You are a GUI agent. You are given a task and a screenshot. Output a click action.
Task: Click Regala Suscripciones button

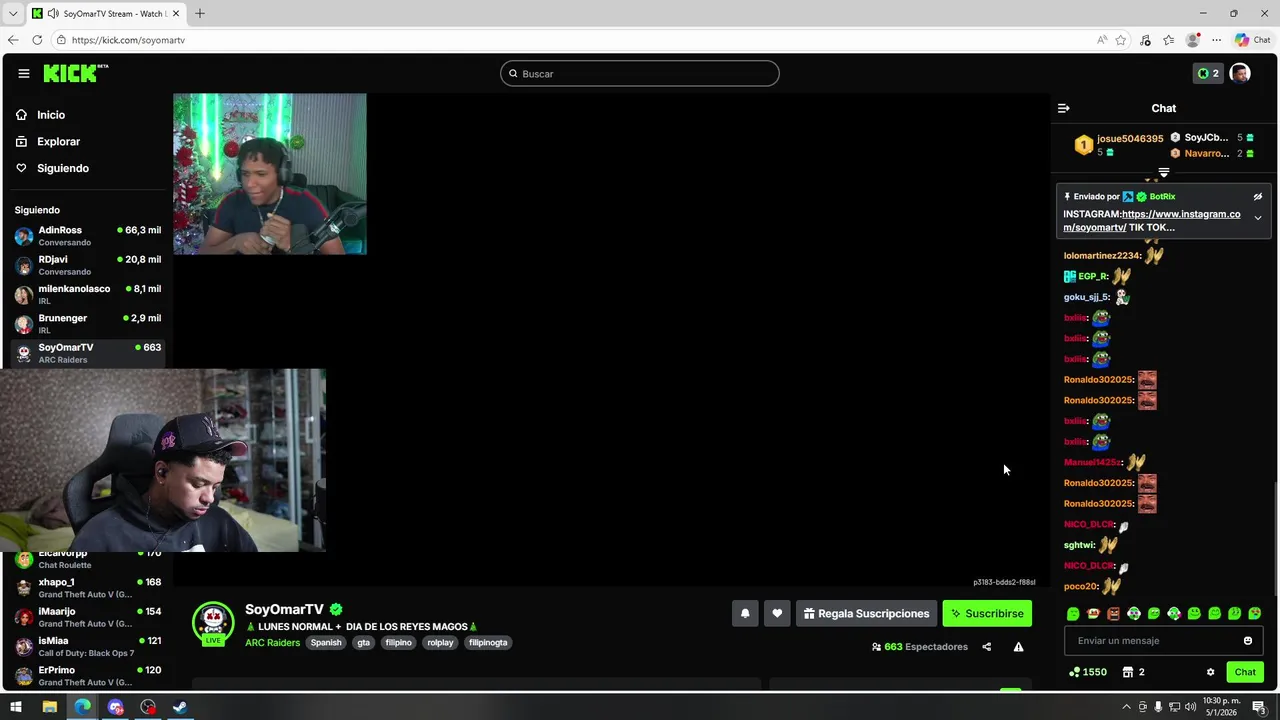click(x=866, y=613)
